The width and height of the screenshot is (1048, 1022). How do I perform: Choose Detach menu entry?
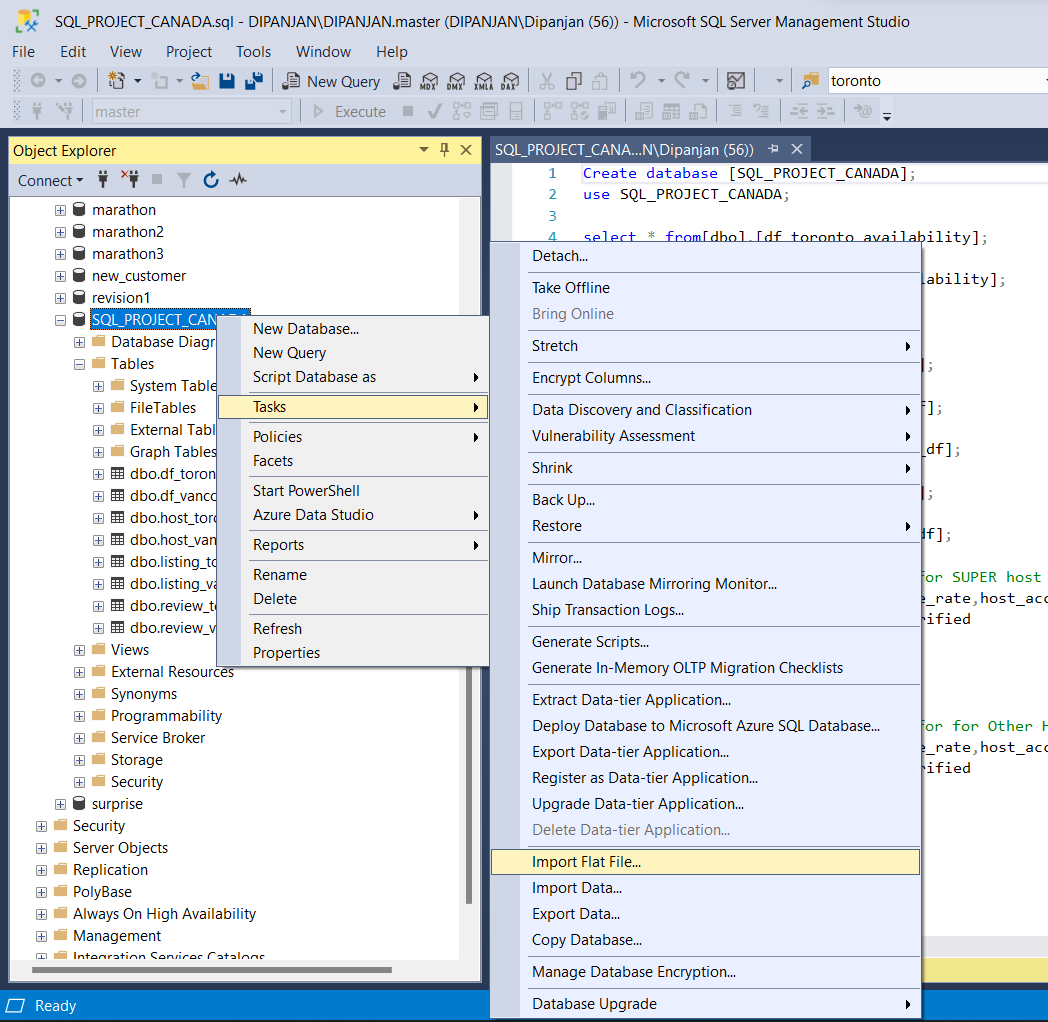pyautogui.click(x=705, y=256)
